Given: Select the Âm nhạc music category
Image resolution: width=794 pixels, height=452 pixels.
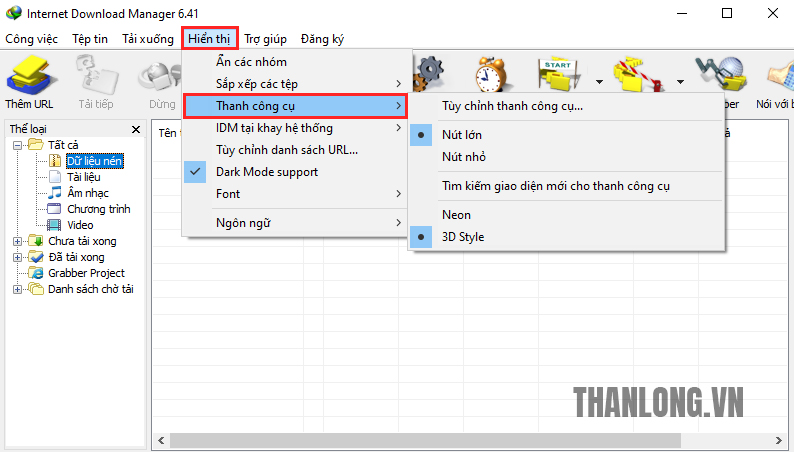Looking at the screenshot, I should click(88, 193).
